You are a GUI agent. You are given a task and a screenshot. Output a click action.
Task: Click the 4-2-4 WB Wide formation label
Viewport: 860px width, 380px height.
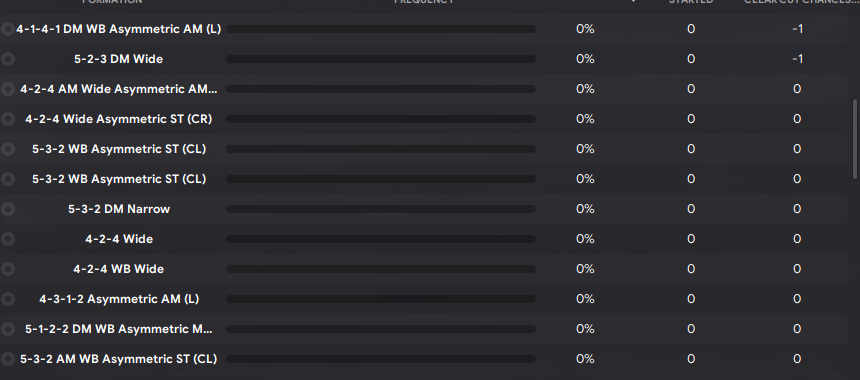pos(118,269)
